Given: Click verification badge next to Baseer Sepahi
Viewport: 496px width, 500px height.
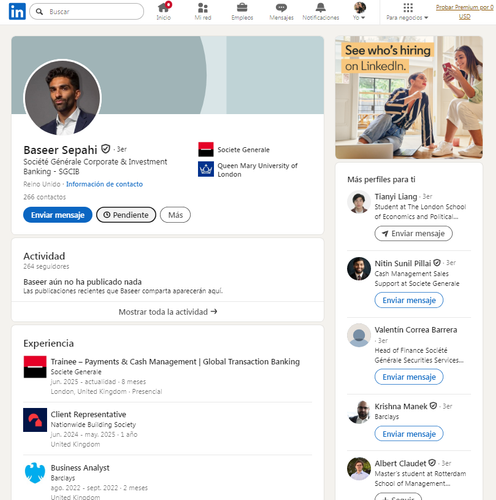Looking at the screenshot, I should tap(106, 149).
